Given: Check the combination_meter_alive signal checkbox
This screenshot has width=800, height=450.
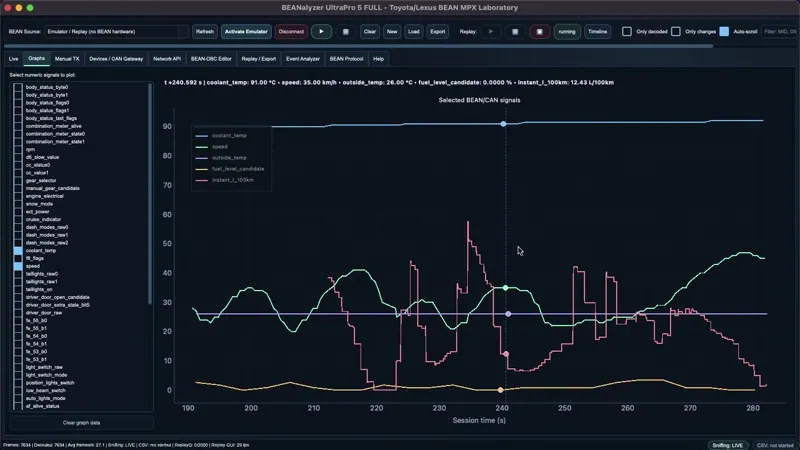Looking at the screenshot, I should click(x=18, y=126).
